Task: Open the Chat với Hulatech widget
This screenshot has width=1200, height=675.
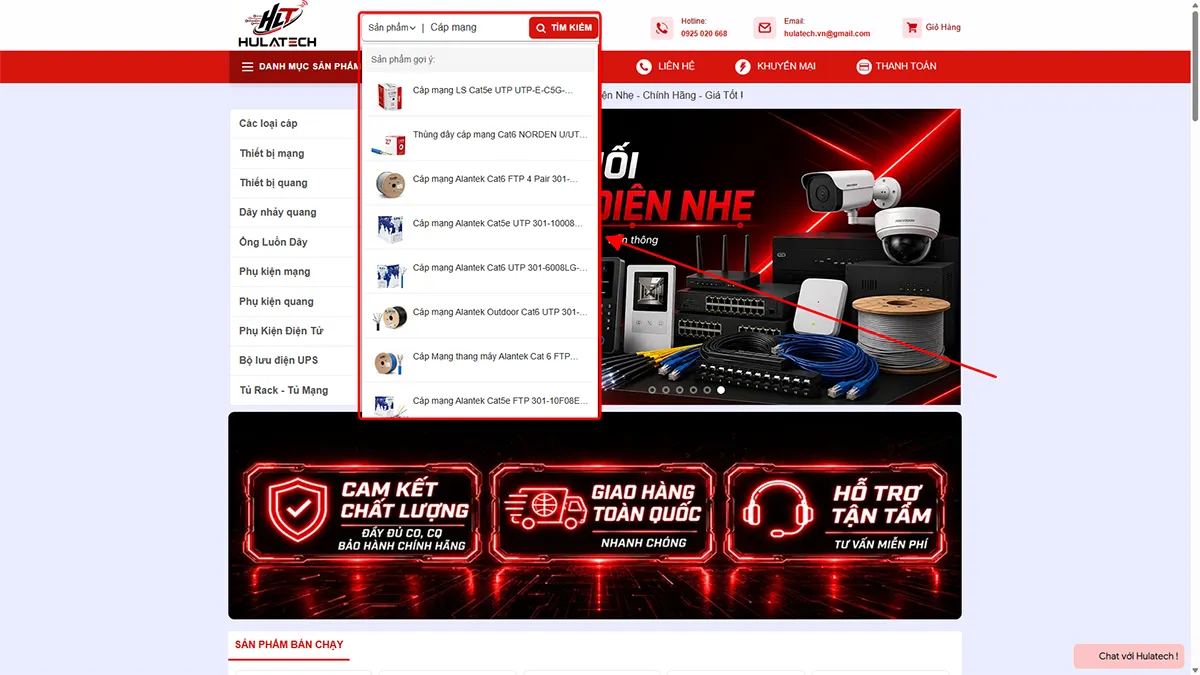Action: 1128,656
